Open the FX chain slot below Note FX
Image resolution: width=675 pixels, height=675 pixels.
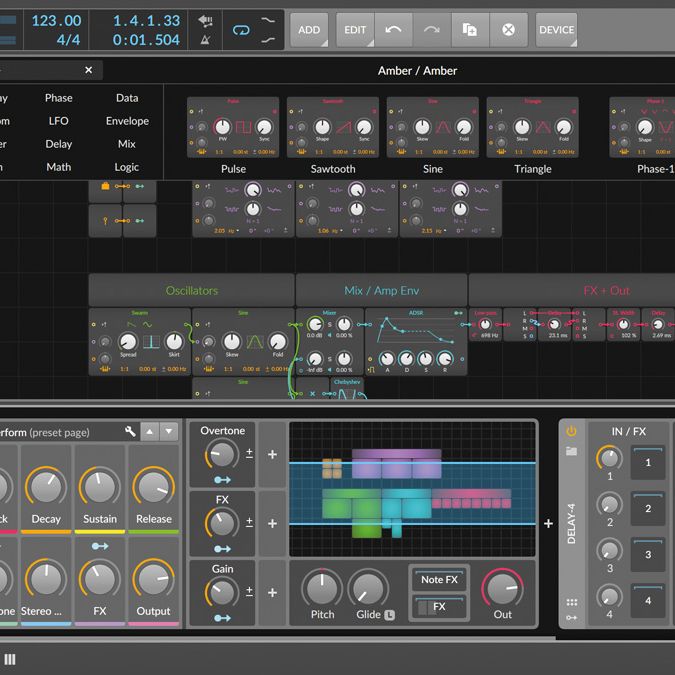(x=439, y=607)
